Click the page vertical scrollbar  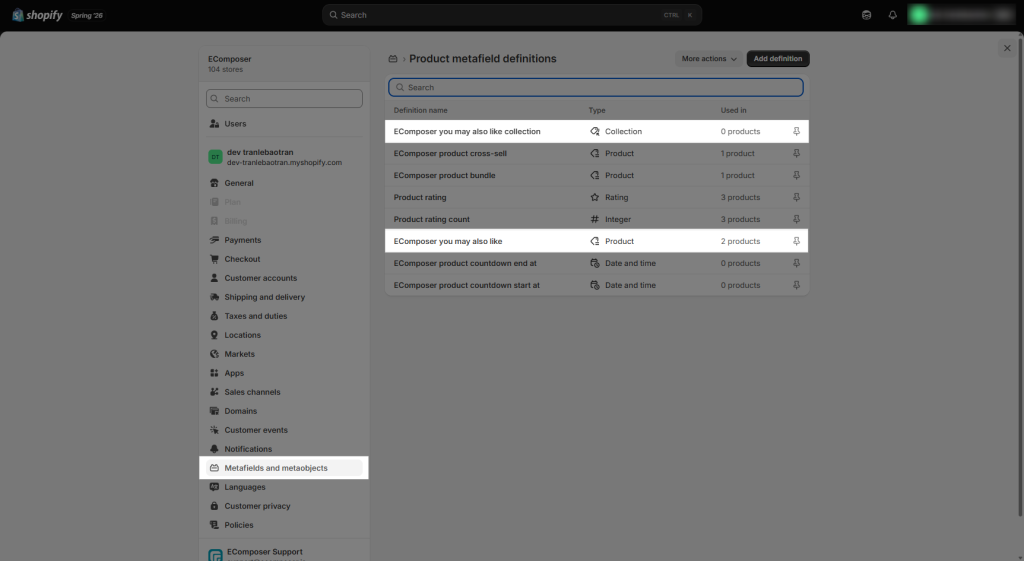pyautogui.click(x=1020, y=274)
